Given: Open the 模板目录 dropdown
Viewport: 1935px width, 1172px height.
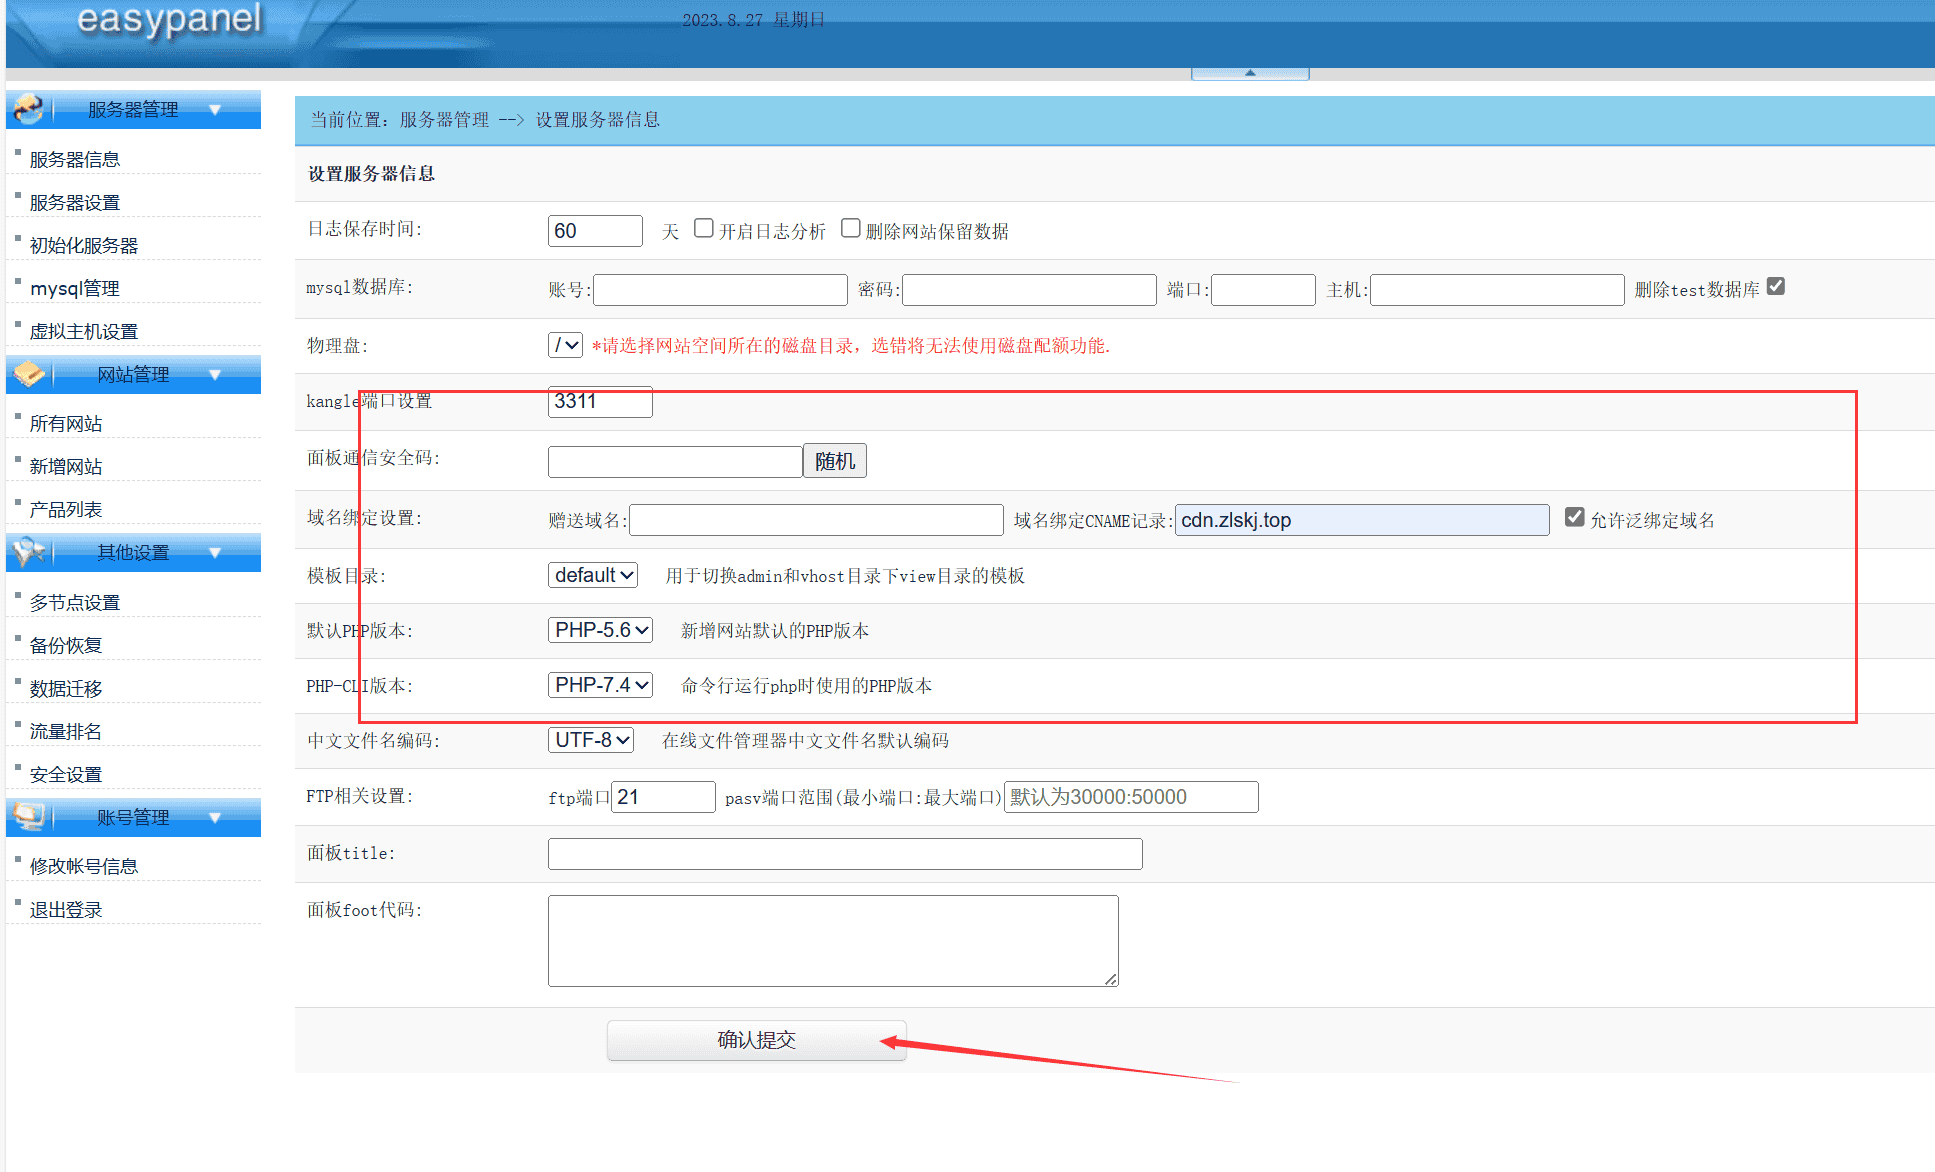Looking at the screenshot, I should point(592,575).
